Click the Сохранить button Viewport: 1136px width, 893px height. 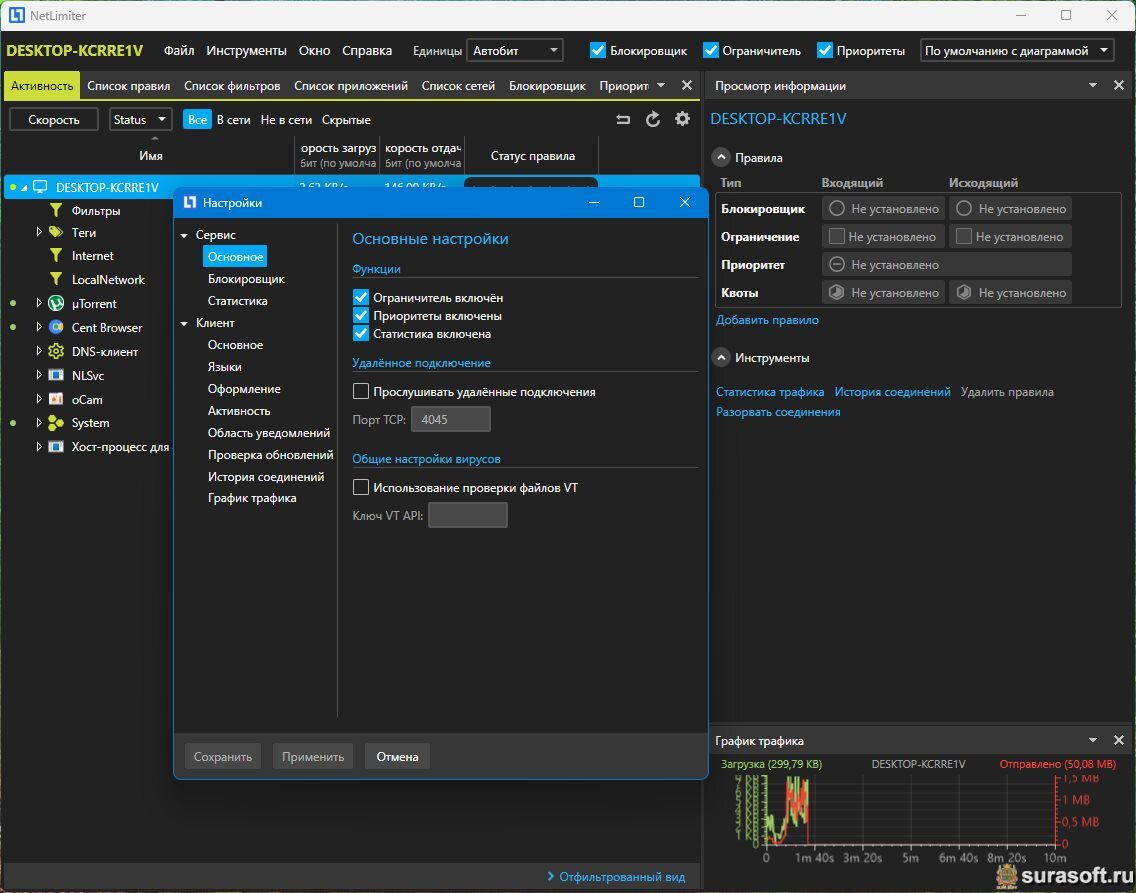pos(222,756)
